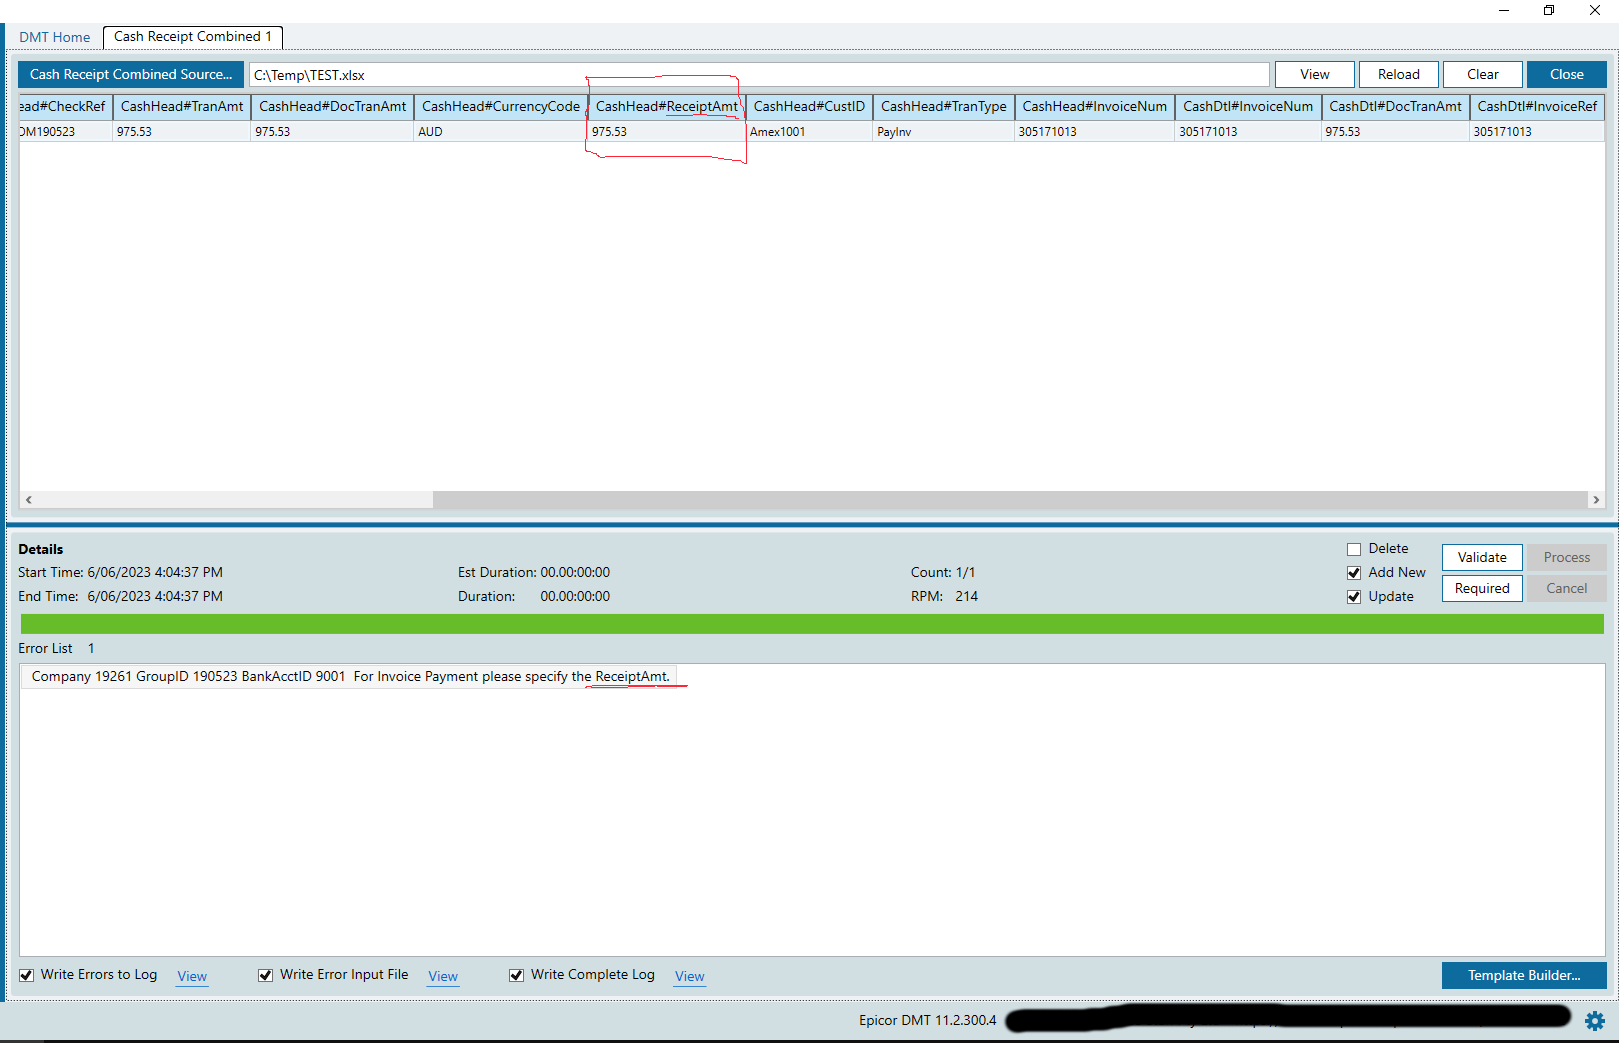Viewport: 1619px width, 1043px height.
Task: Click the Error List label
Action: coord(45,648)
